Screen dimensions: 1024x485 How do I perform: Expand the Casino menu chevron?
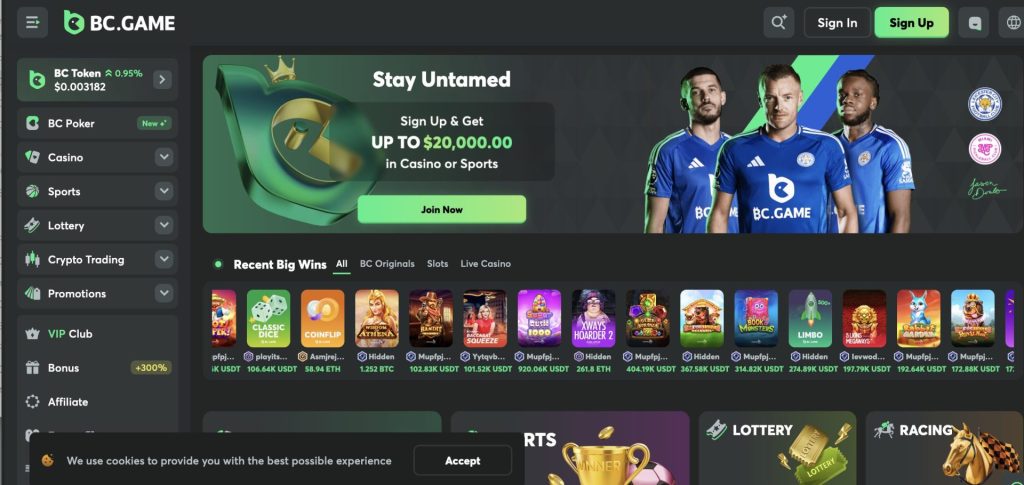pyautogui.click(x=164, y=157)
